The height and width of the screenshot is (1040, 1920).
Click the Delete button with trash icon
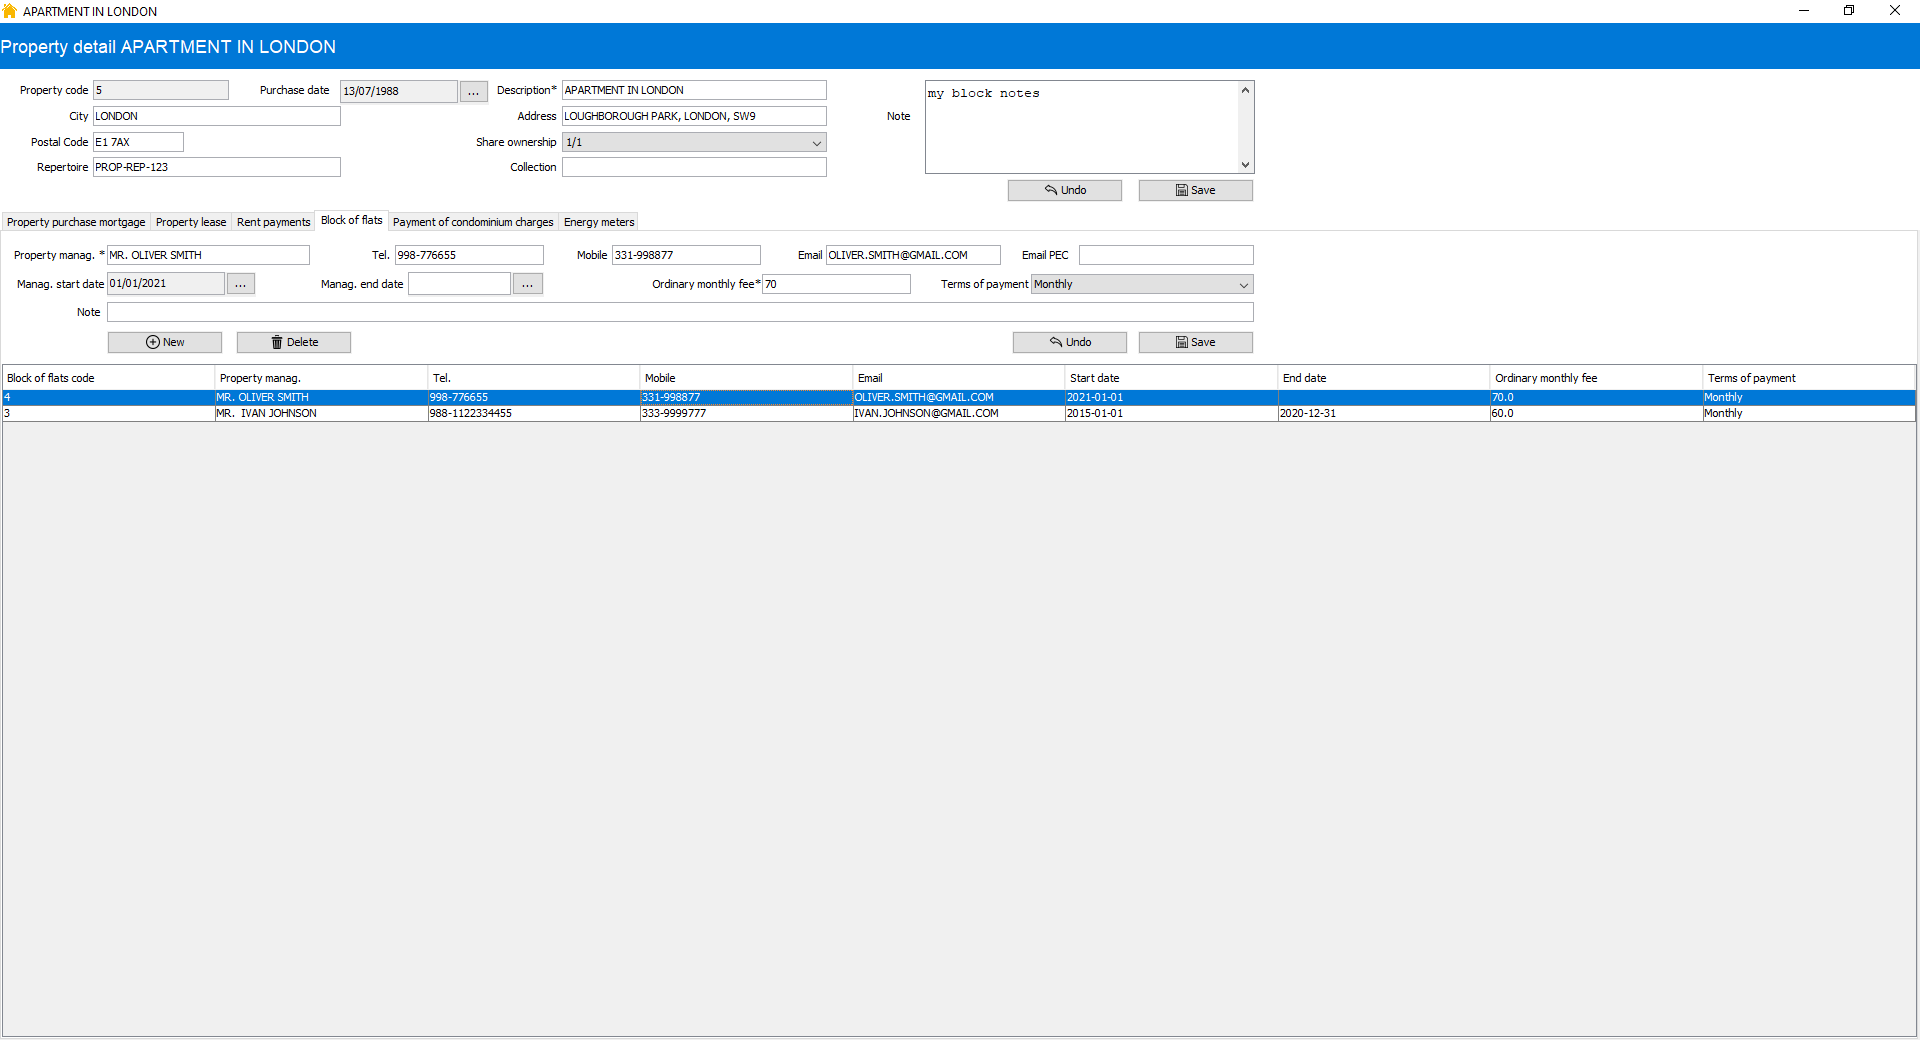pyautogui.click(x=294, y=342)
